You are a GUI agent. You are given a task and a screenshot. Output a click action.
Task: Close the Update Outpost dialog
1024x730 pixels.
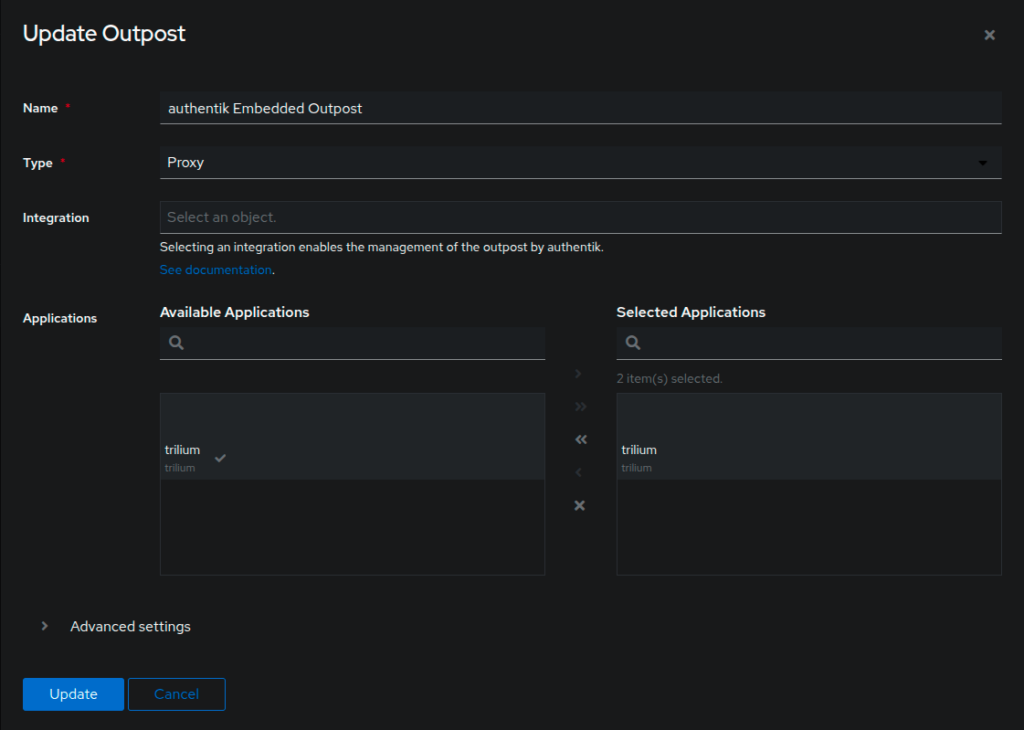[989, 35]
